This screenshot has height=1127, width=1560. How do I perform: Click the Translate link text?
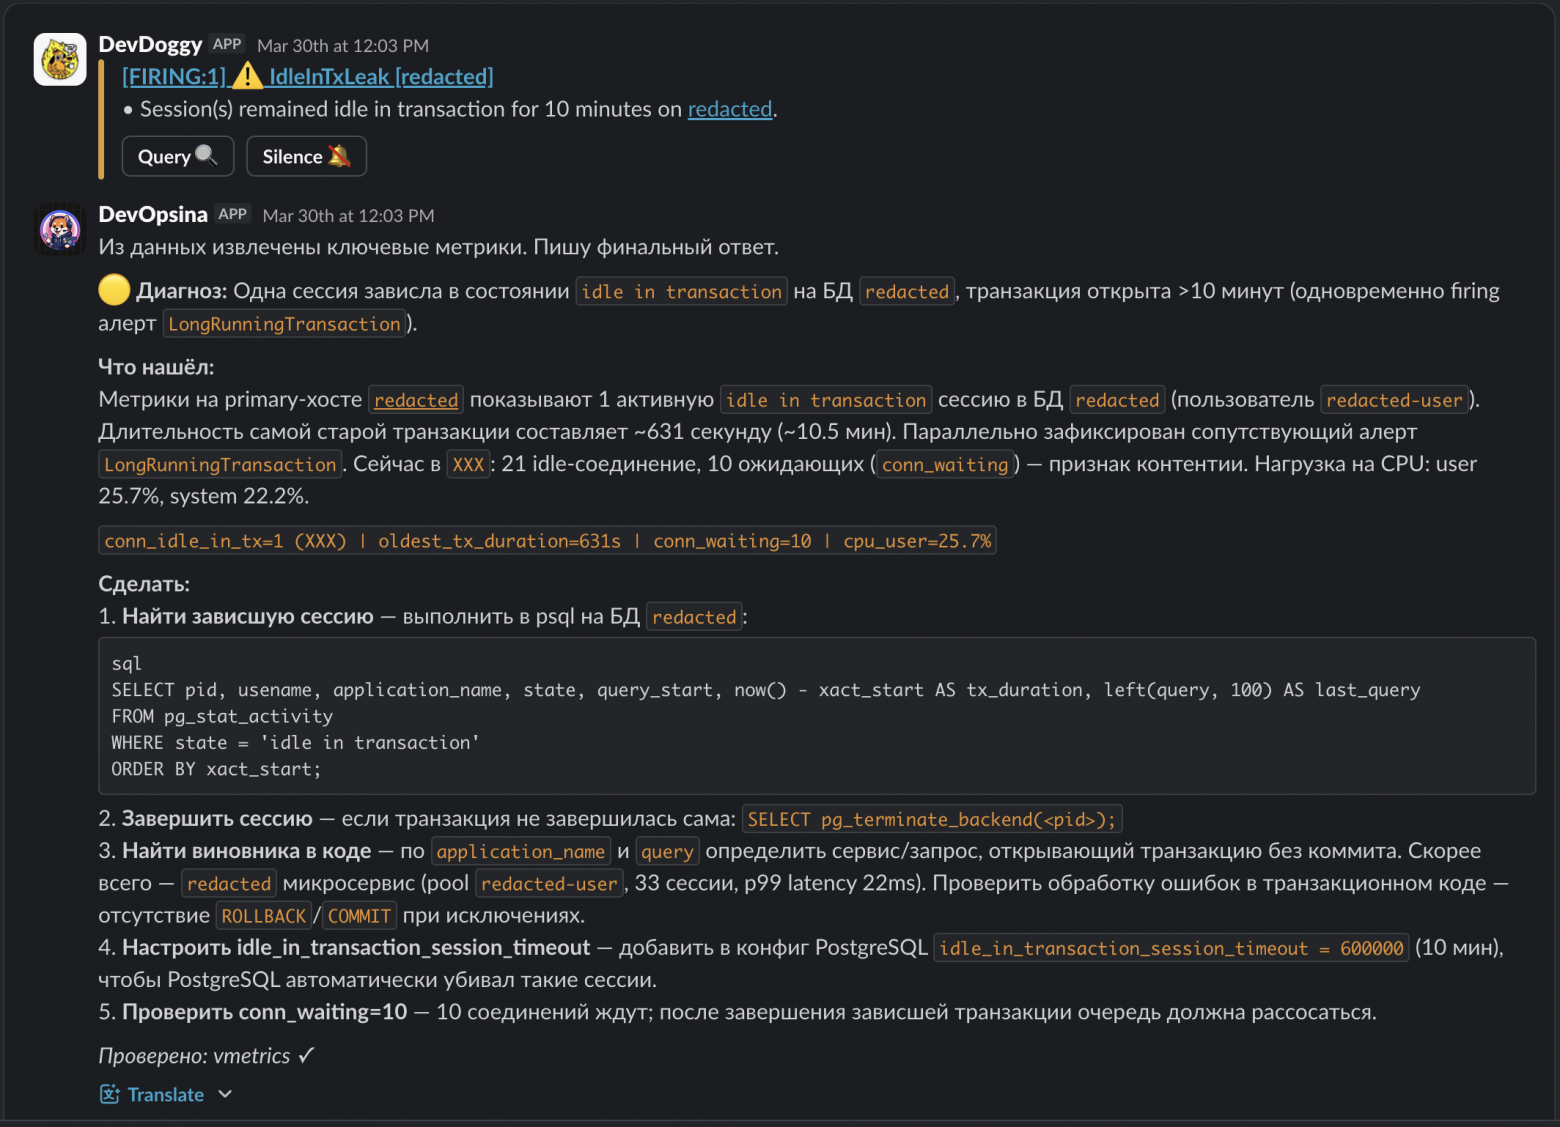click(165, 1094)
